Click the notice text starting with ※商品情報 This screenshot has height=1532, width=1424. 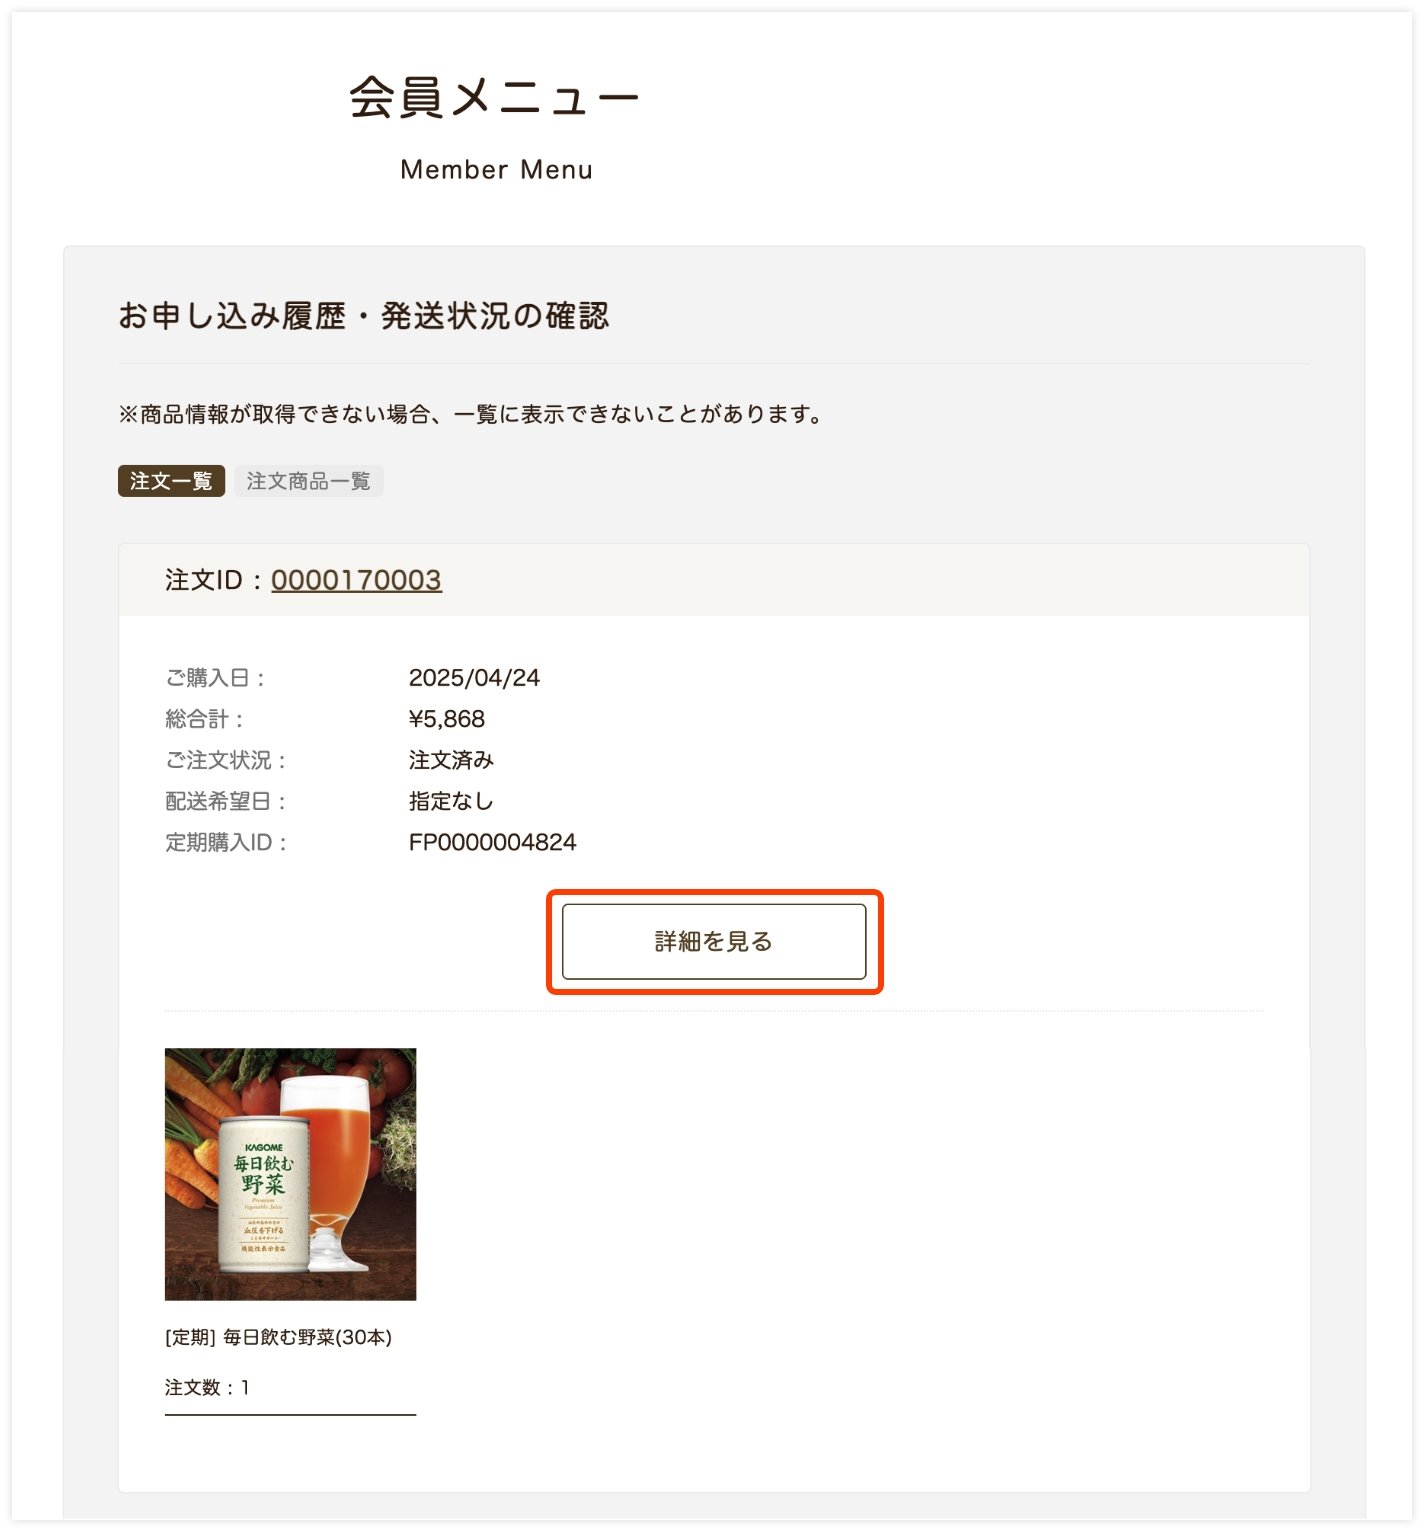coord(470,414)
